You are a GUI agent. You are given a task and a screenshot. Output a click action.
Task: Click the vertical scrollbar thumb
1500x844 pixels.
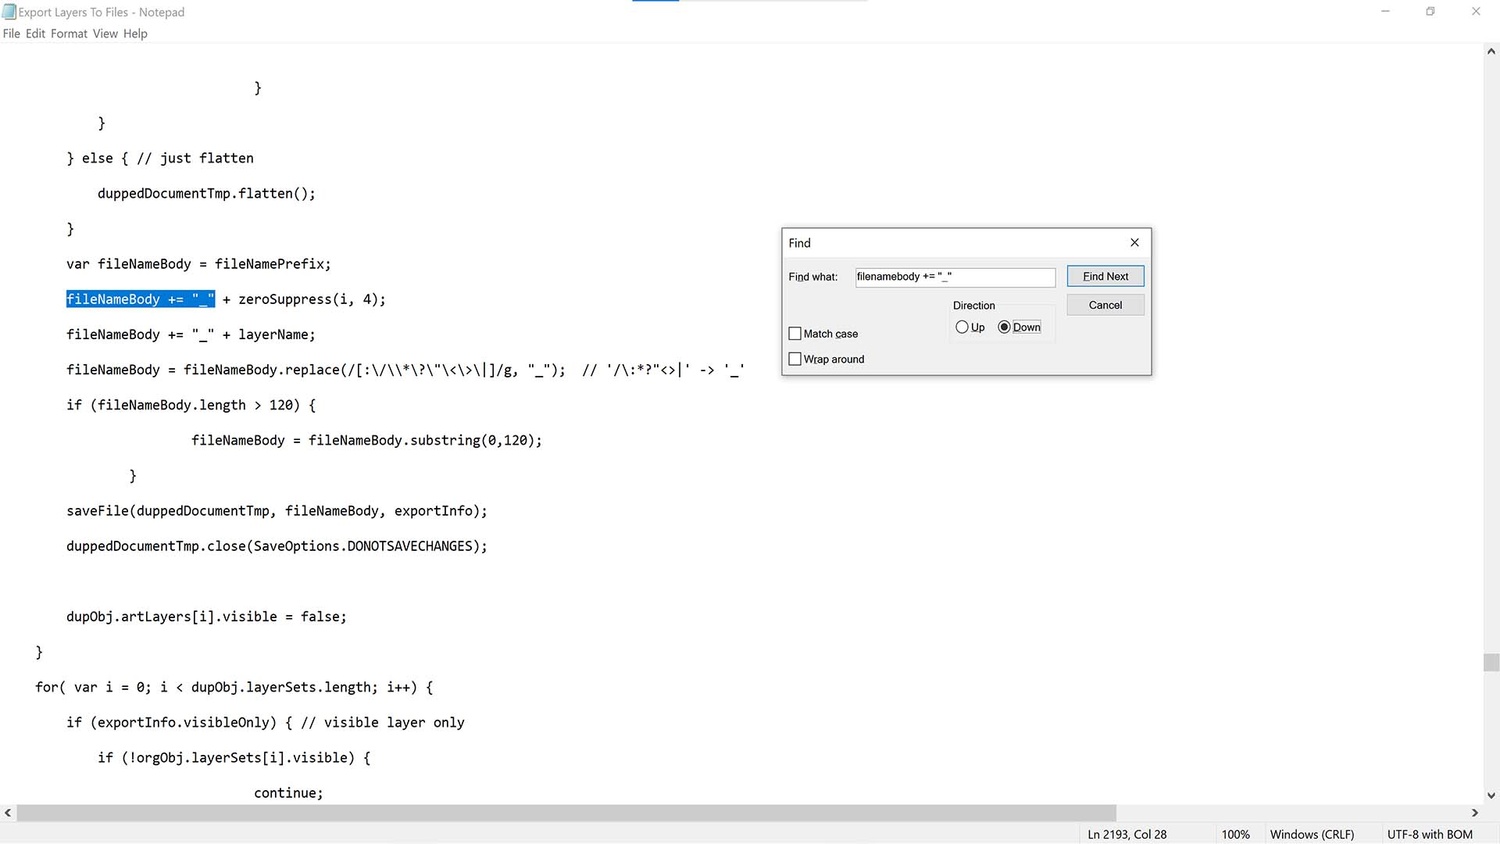pyautogui.click(x=1491, y=662)
